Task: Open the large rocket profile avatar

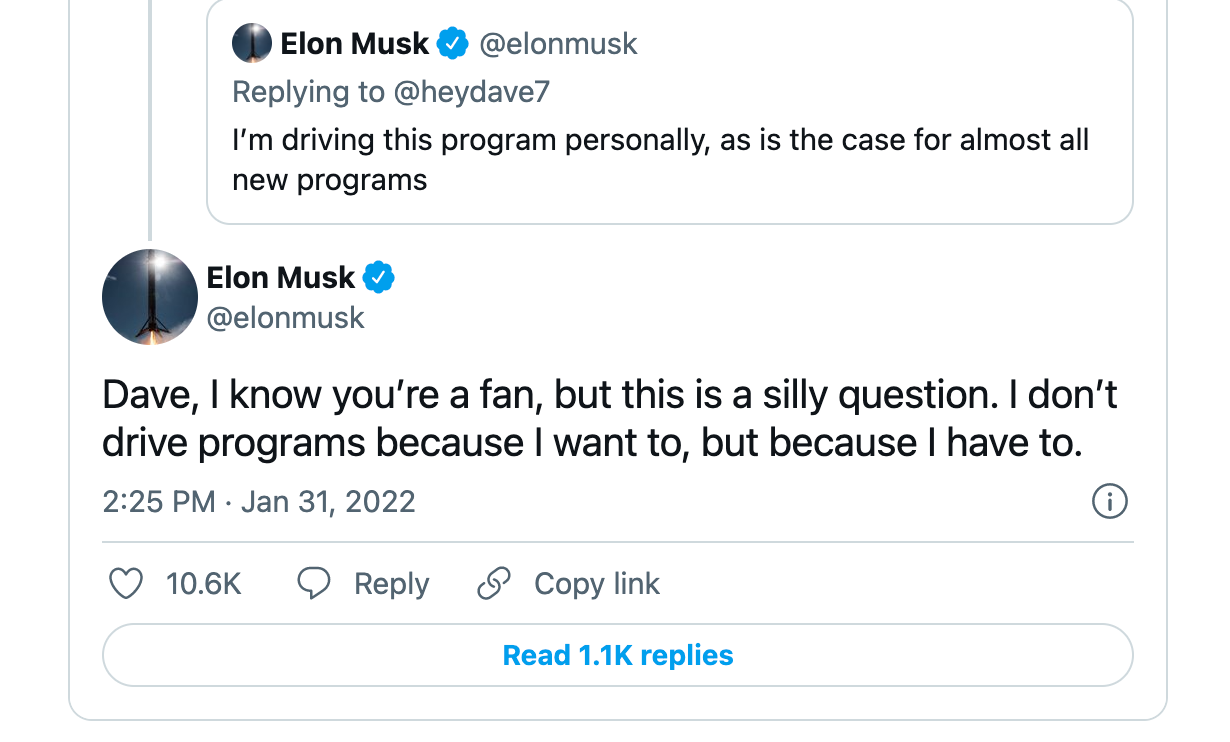Action: 150,297
